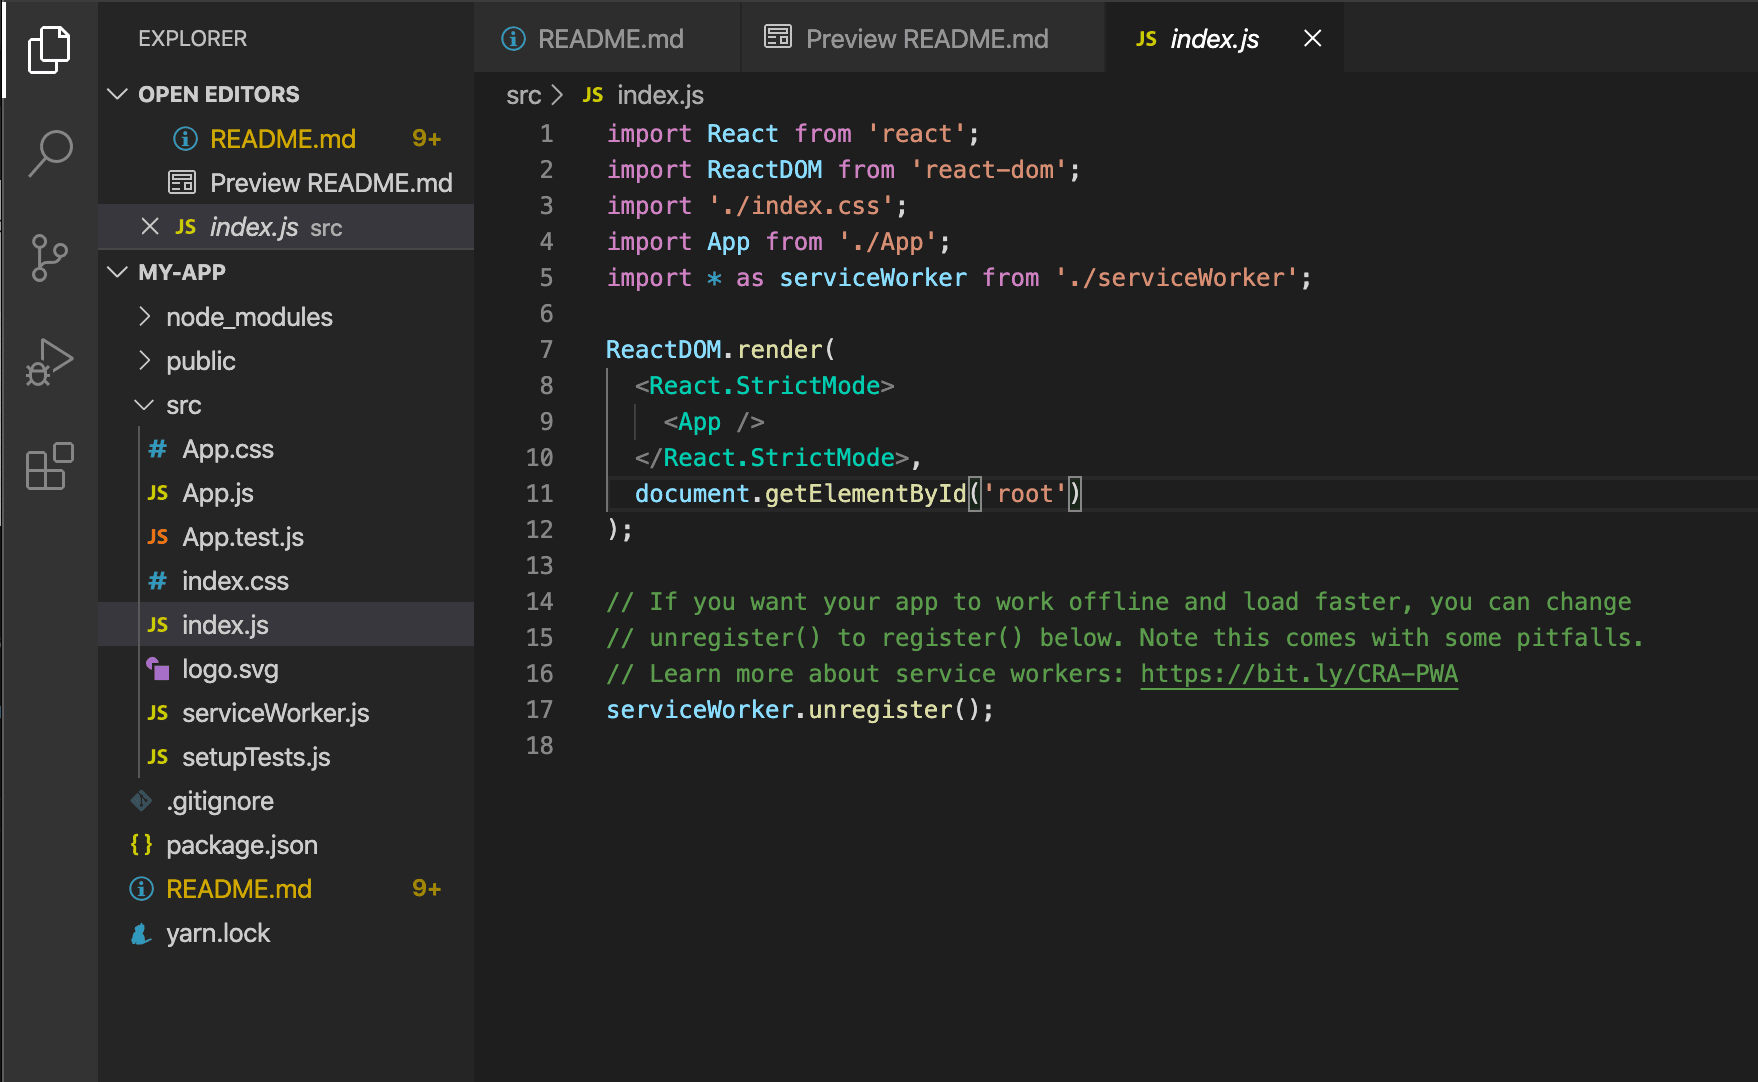Click src in the breadcrumb bar
The image size is (1758, 1082).
[523, 94]
